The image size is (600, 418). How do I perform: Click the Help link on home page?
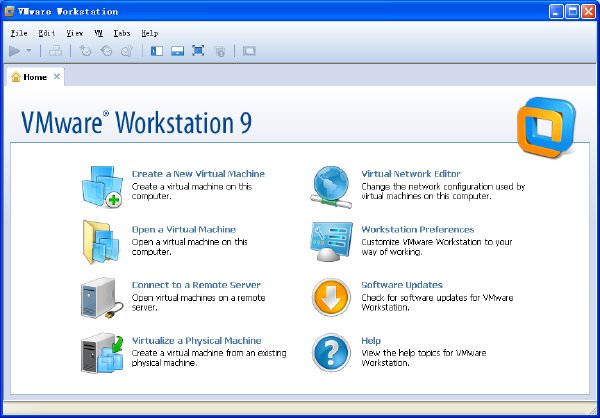[x=371, y=341]
